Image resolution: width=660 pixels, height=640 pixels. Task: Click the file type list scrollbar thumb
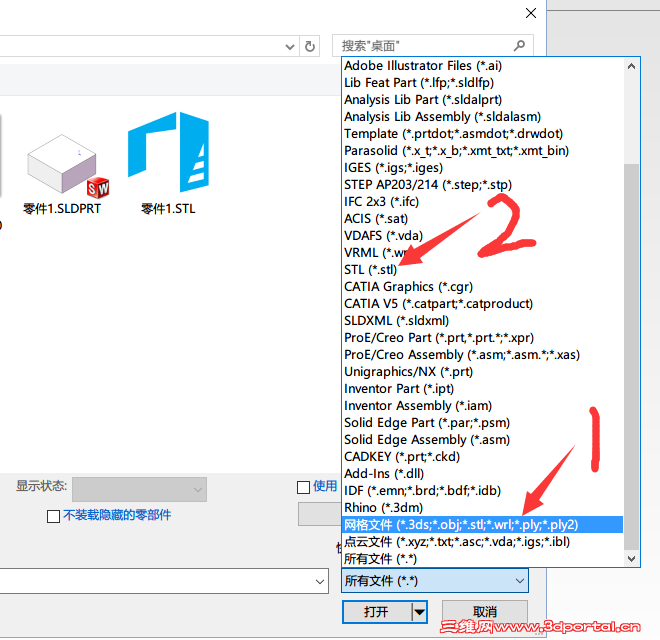[631, 357]
